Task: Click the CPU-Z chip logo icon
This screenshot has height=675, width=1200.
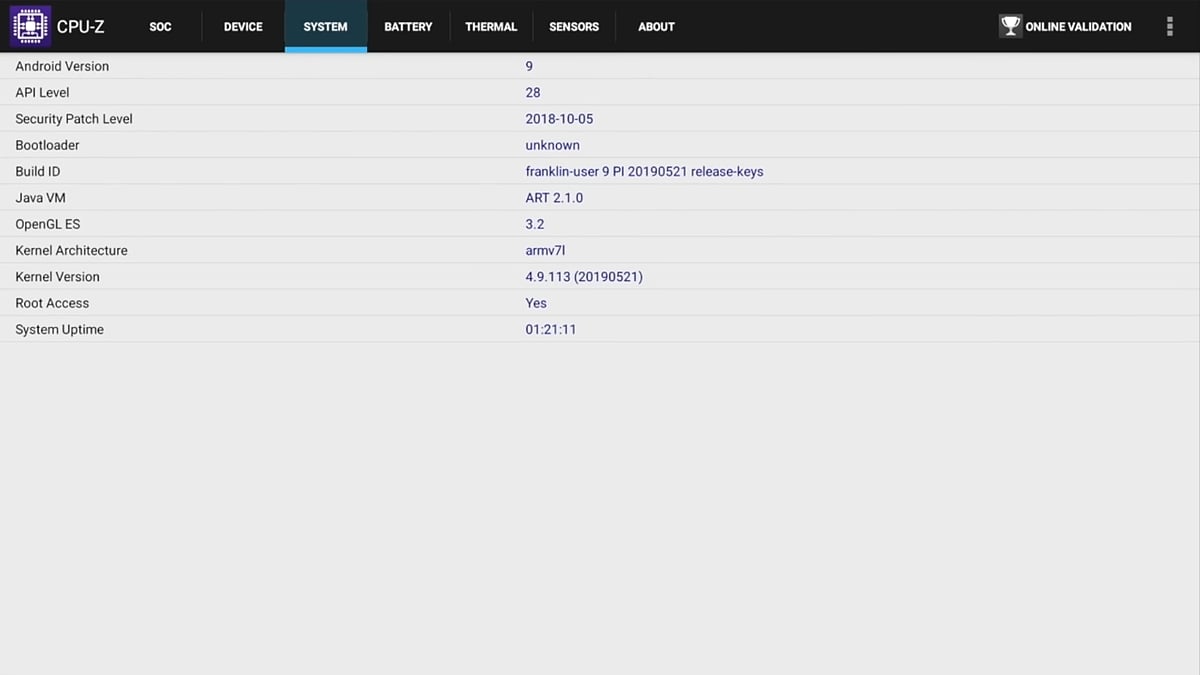Action: point(30,26)
